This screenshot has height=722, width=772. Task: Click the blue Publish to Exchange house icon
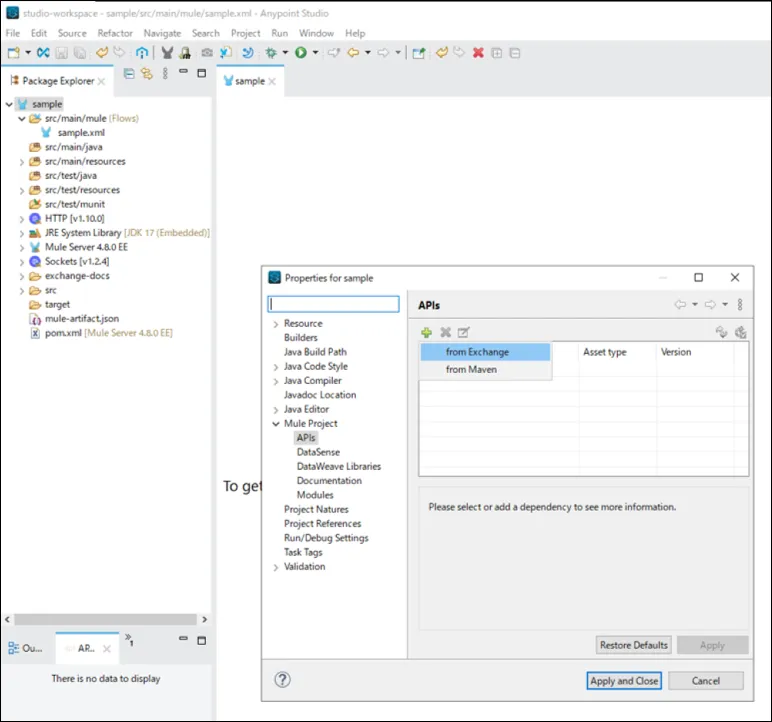142,53
